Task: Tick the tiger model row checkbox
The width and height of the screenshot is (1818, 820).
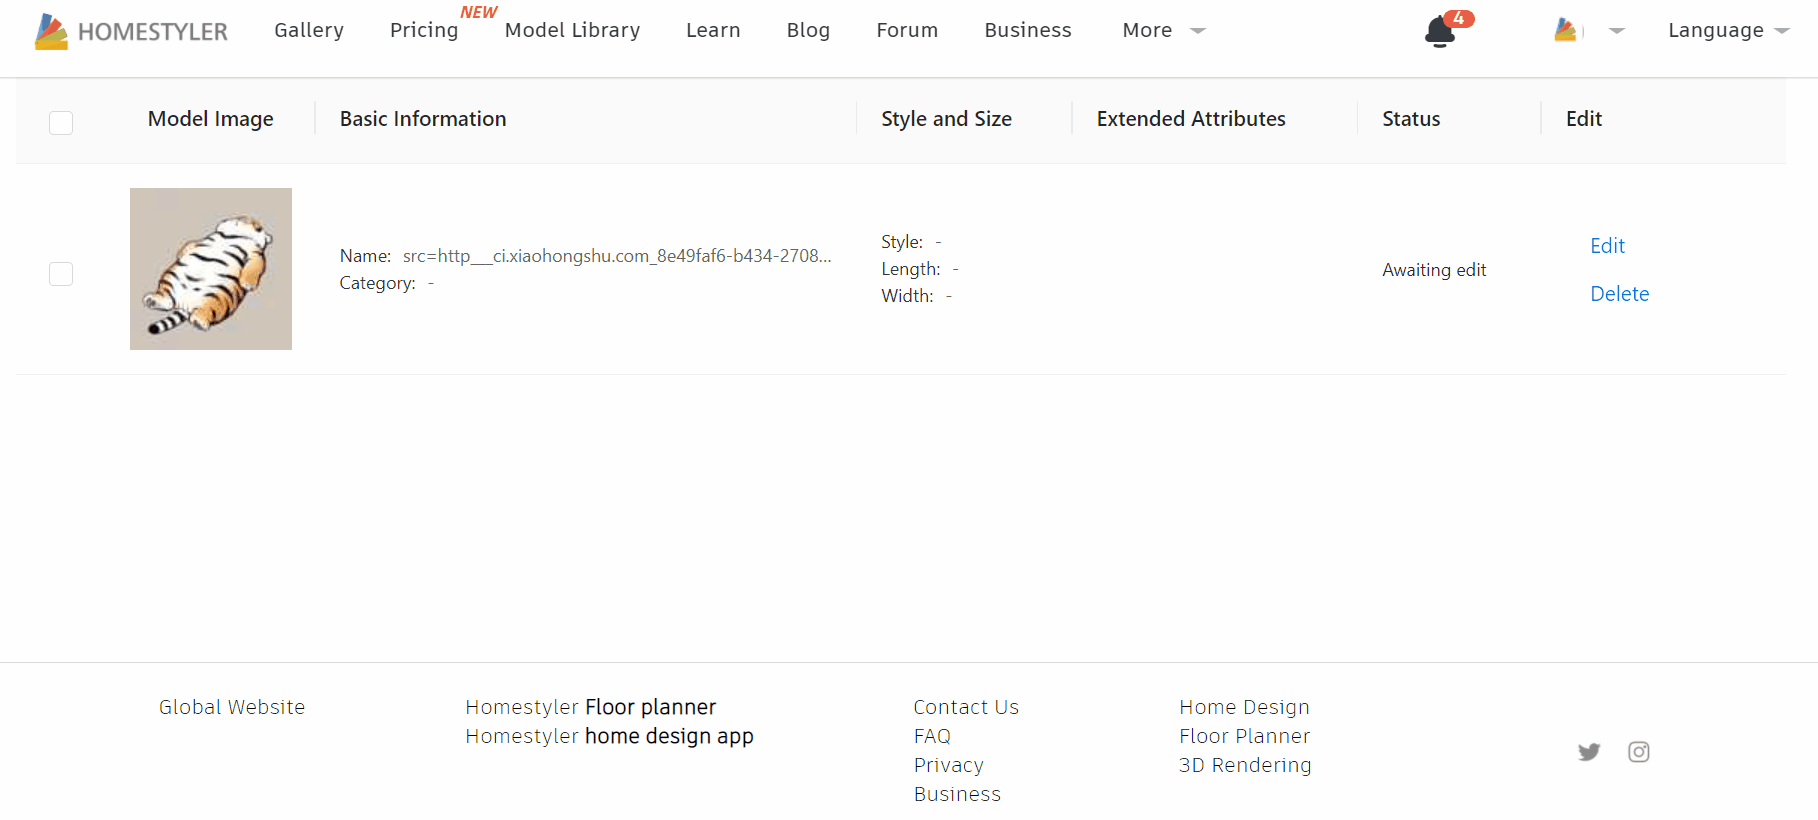Action: point(61,274)
